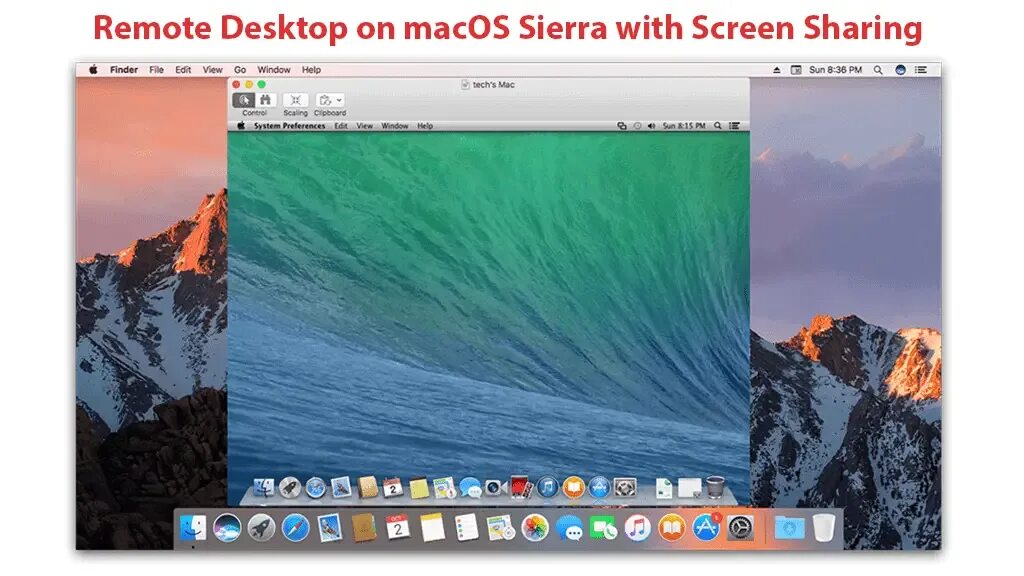This screenshot has height=576, width=1024.
Task: Open Messages in the remote dock
Action: [470, 487]
